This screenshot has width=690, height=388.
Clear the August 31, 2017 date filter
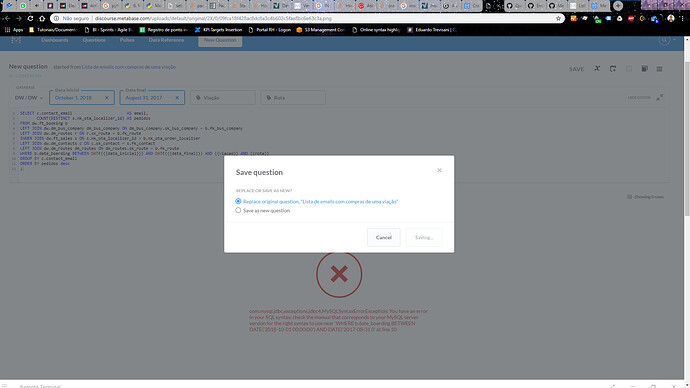pyautogui.click(x=177, y=98)
